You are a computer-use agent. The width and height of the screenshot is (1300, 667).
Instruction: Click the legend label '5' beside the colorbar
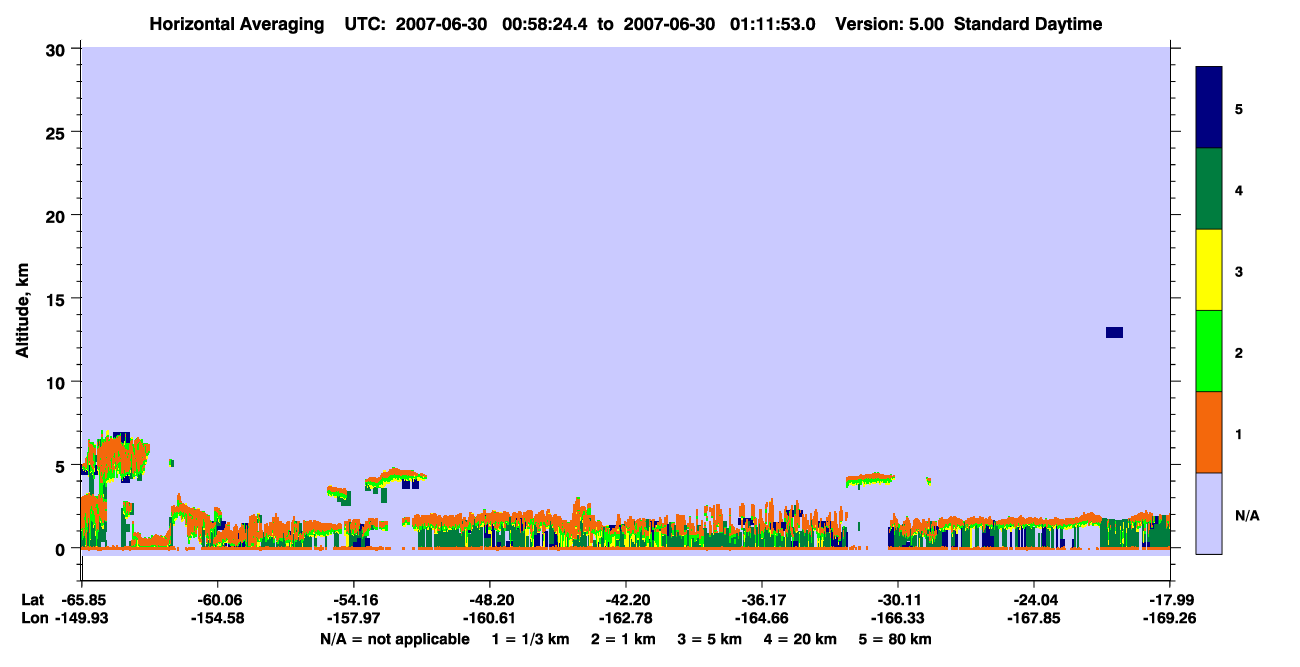(1239, 108)
